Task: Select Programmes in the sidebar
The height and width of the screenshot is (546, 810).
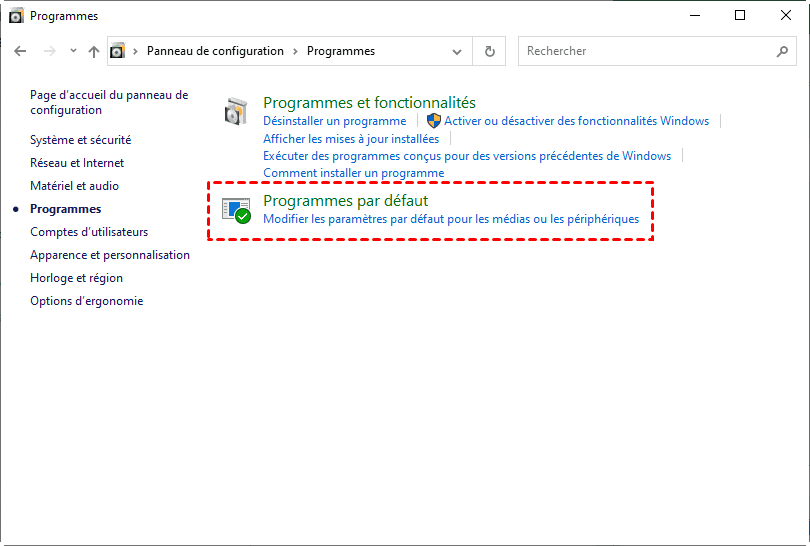Action: coord(66,209)
